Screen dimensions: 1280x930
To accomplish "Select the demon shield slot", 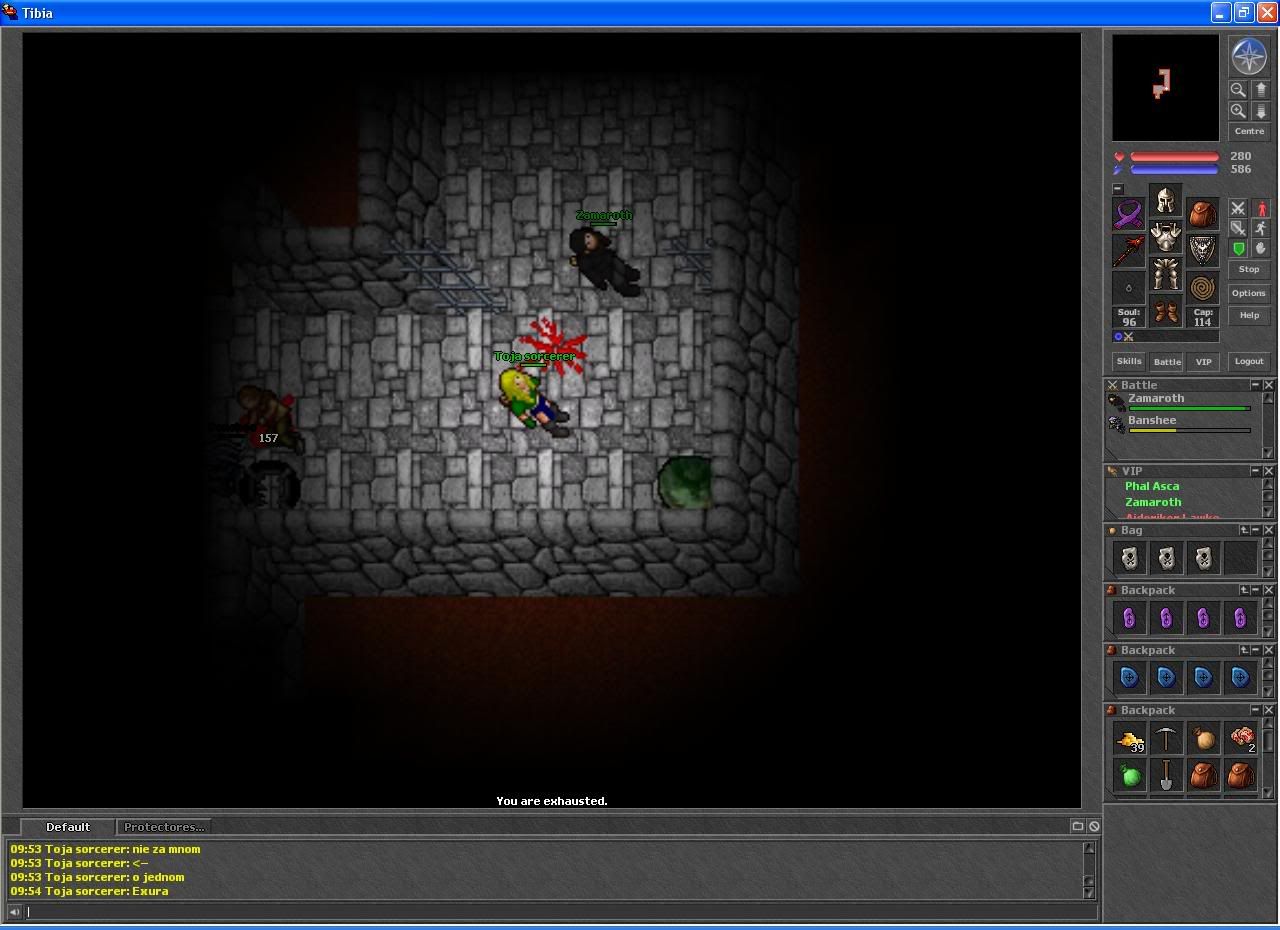I will [x=1202, y=251].
